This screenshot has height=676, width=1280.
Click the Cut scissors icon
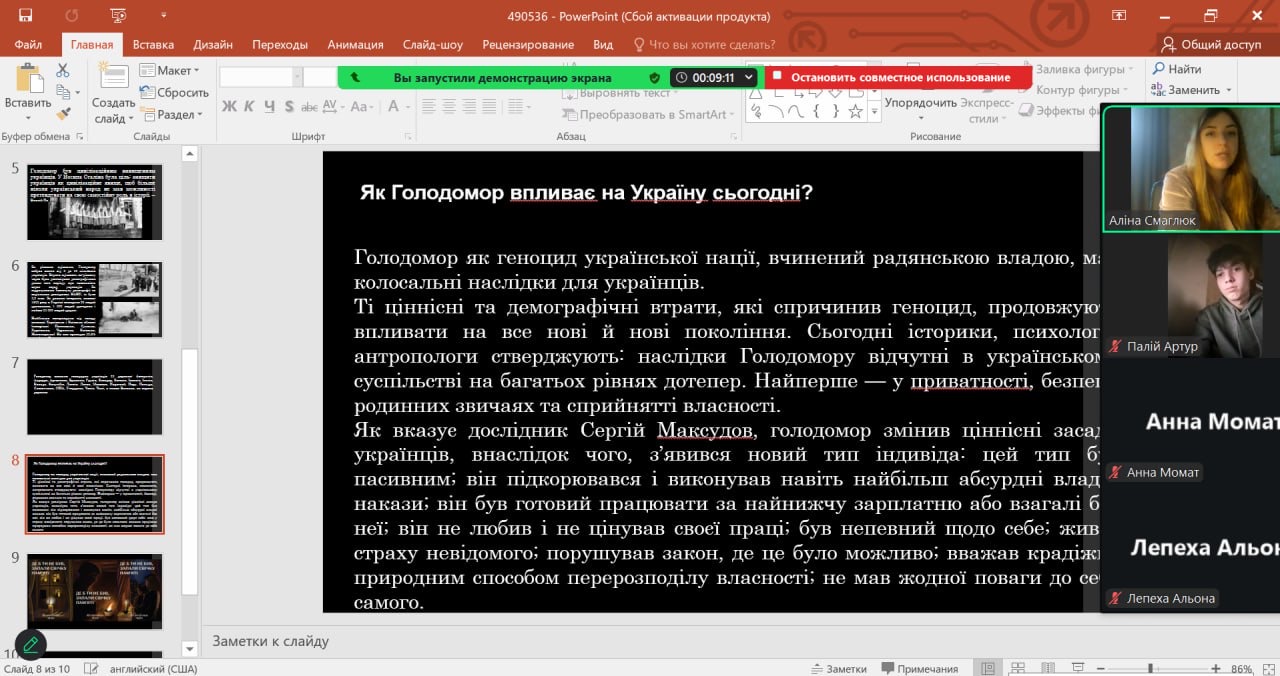63,71
